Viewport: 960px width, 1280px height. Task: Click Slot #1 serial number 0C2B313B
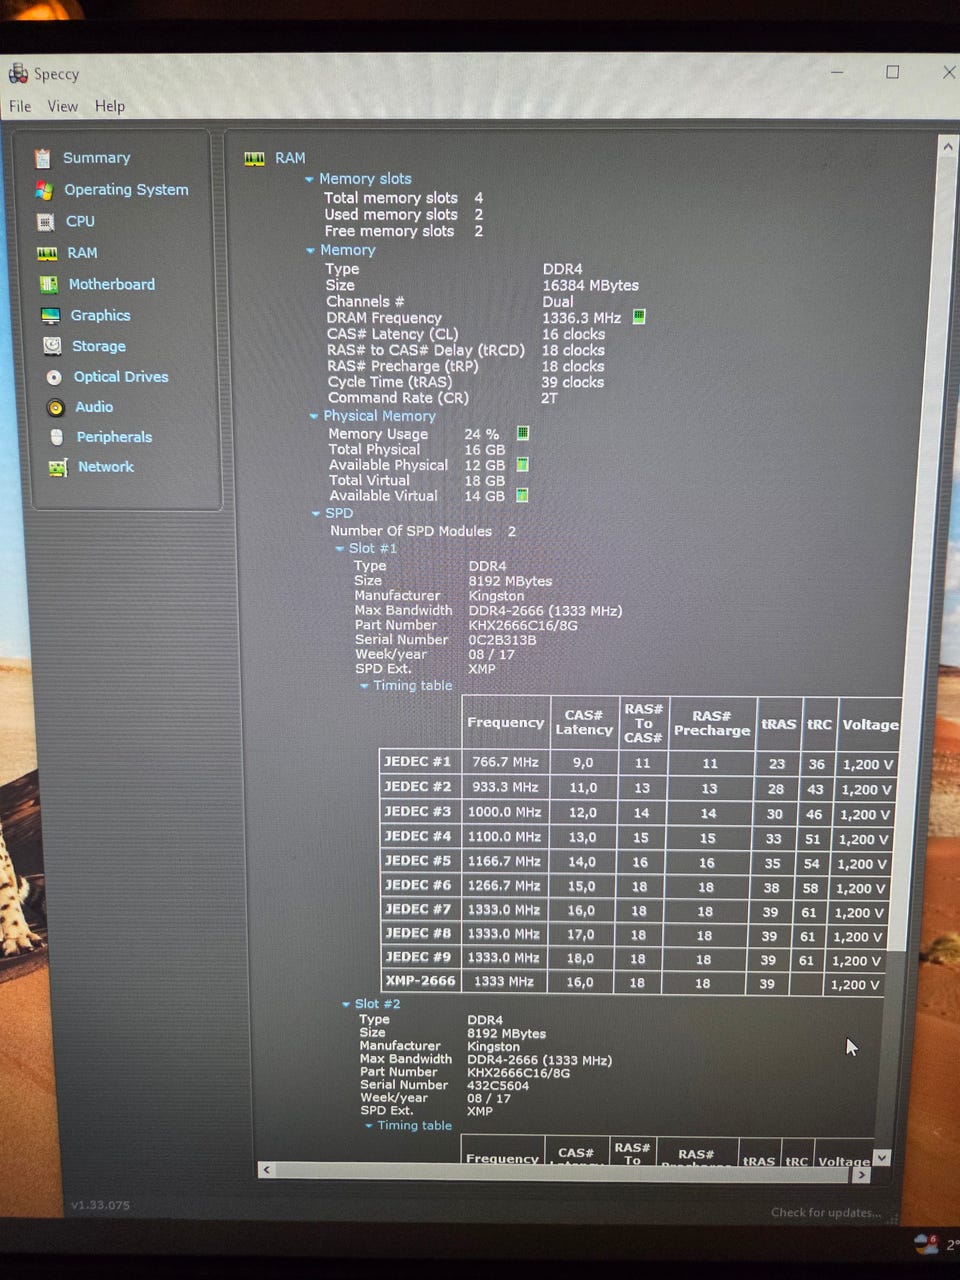click(502, 640)
